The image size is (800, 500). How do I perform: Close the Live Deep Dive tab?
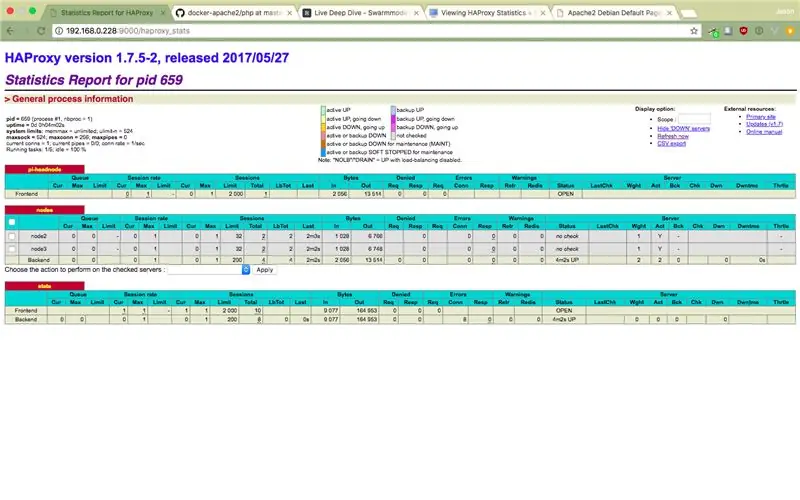[416, 13]
